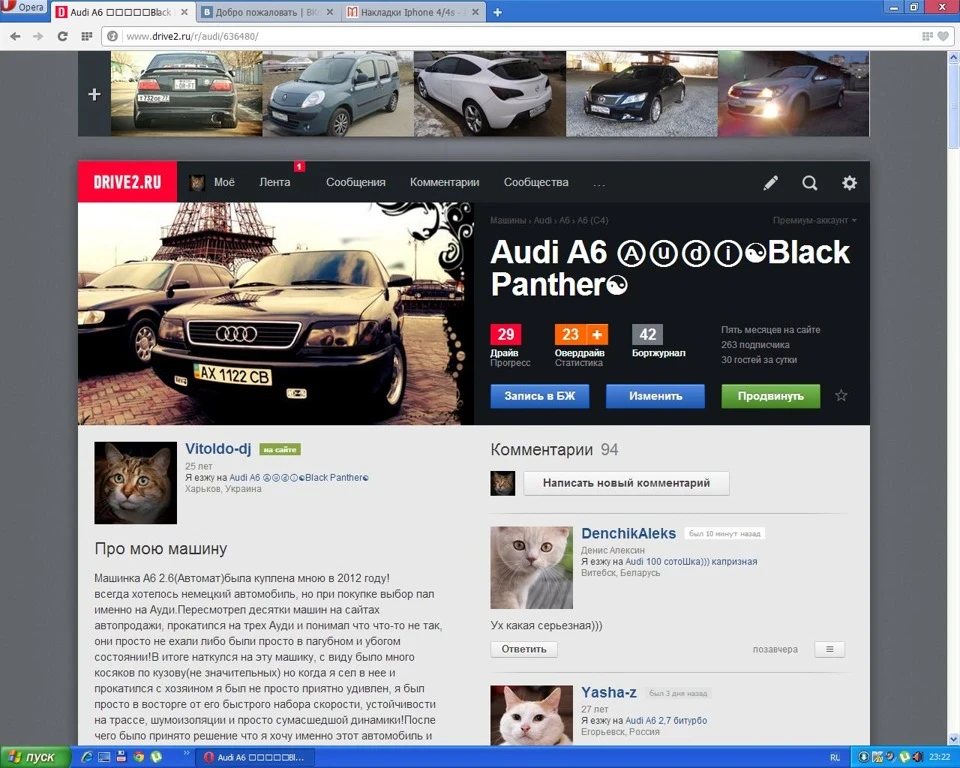Open the 'Audi 100 сотоШка))) капризная' link
This screenshot has width=960, height=768.
pyautogui.click(x=691, y=562)
